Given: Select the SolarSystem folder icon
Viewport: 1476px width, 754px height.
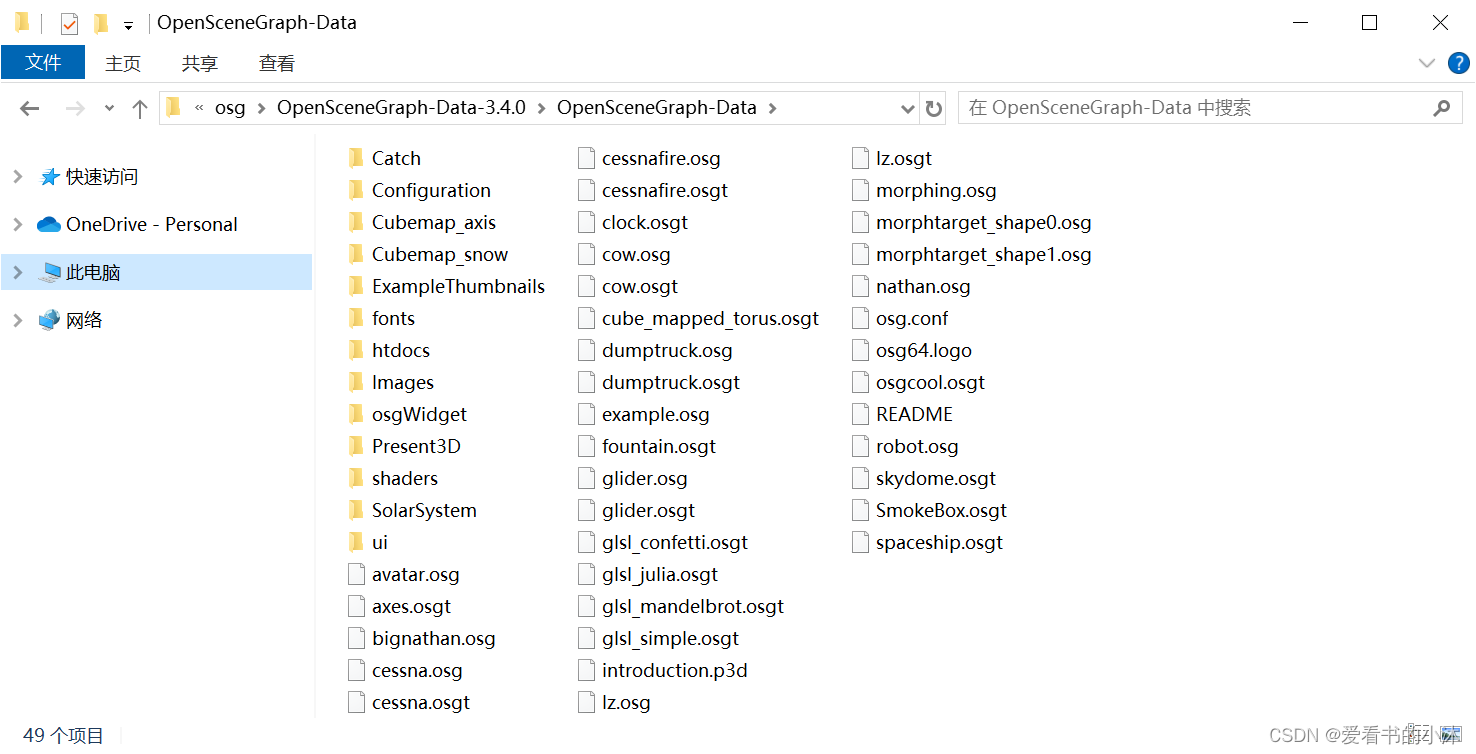Looking at the screenshot, I should coord(356,510).
